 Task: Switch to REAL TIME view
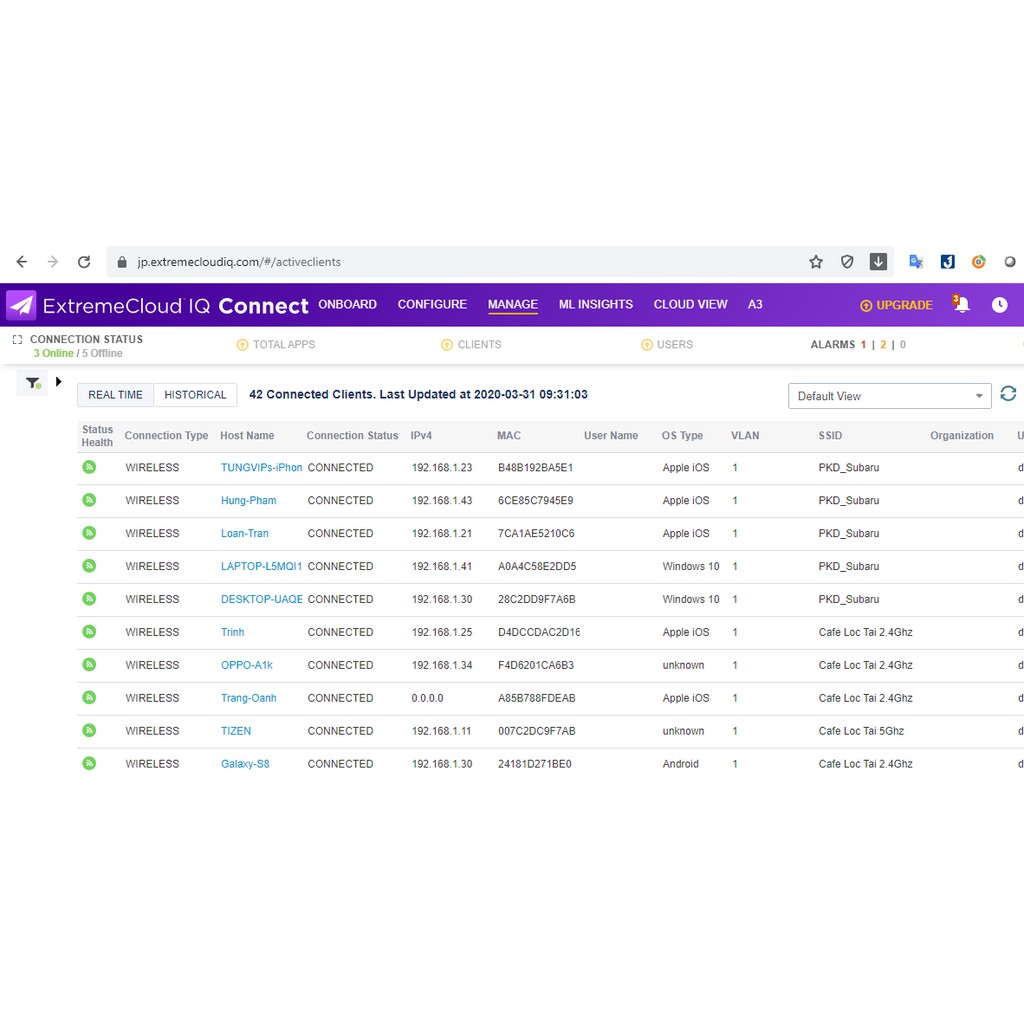[x=116, y=395]
